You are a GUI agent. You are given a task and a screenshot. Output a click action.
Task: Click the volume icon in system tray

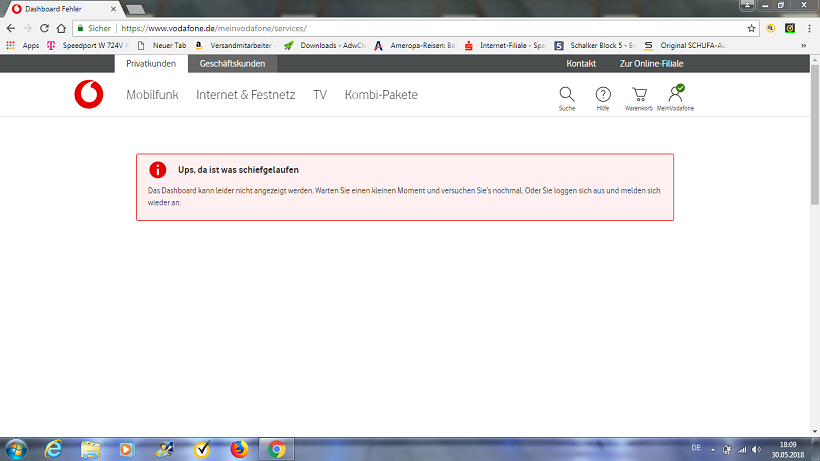(756, 450)
